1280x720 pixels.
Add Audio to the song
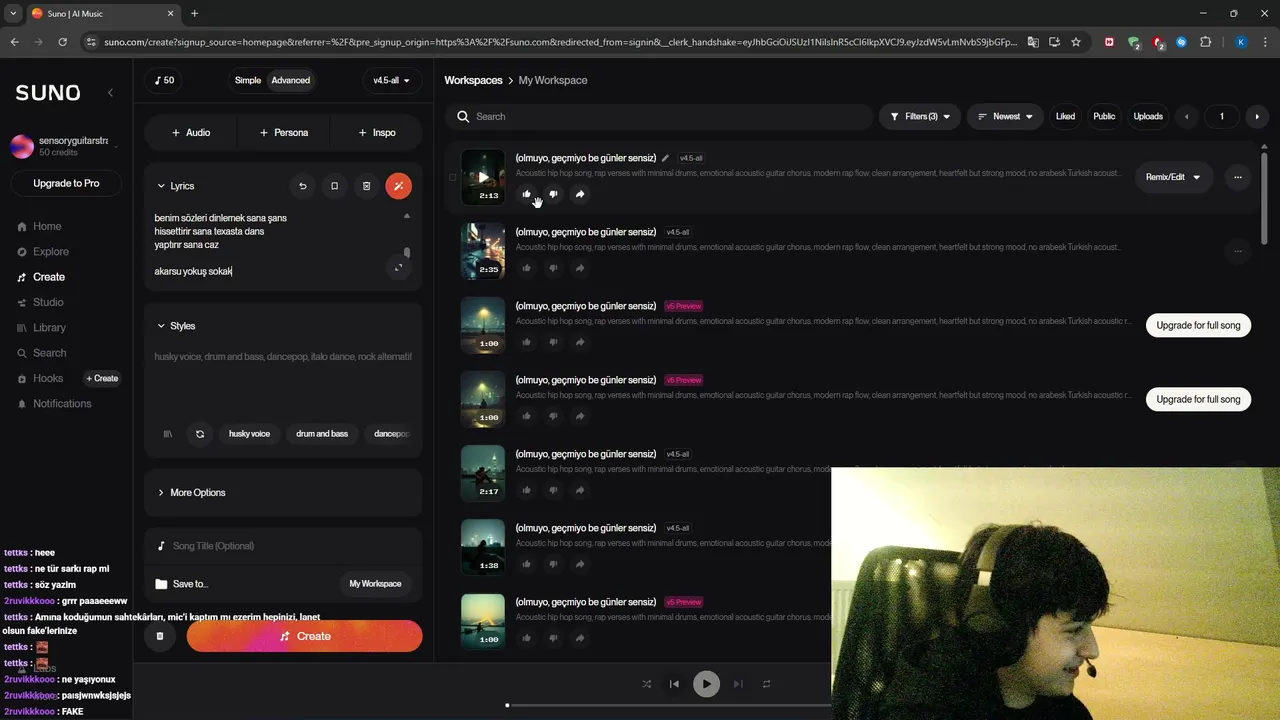[190, 132]
